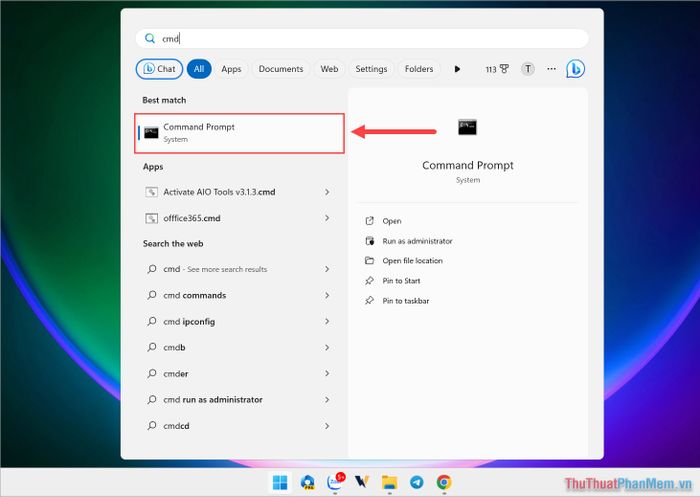The image size is (700, 497).
Task: Expand the cmd web search chevron
Action: [x=327, y=269]
